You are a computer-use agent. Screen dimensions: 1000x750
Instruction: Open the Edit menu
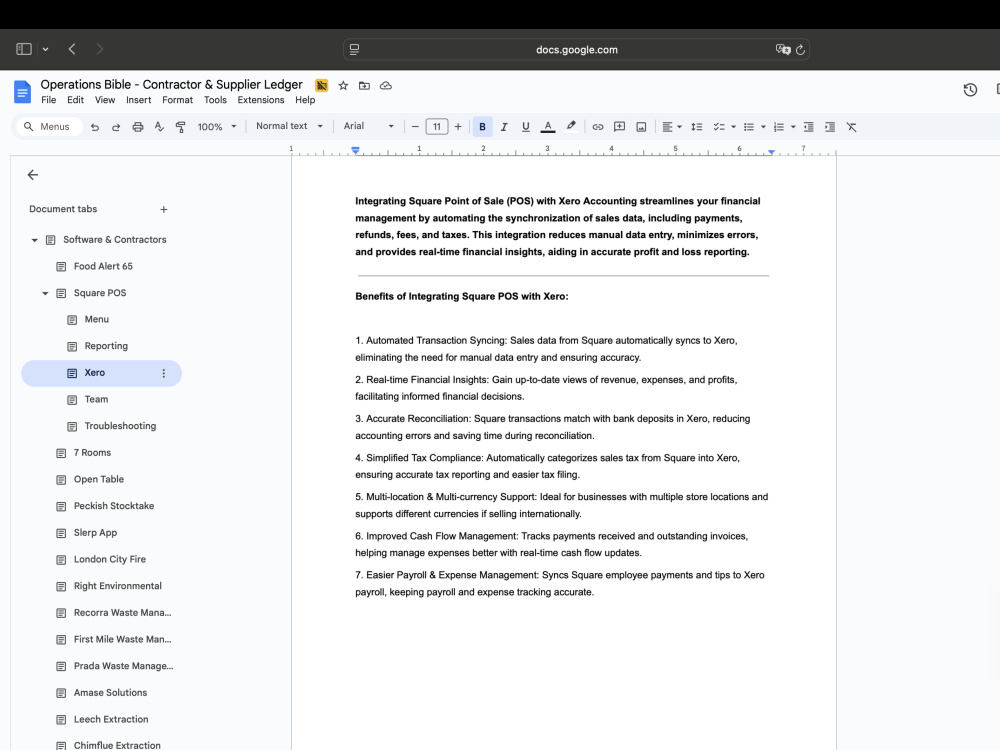pos(75,100)
